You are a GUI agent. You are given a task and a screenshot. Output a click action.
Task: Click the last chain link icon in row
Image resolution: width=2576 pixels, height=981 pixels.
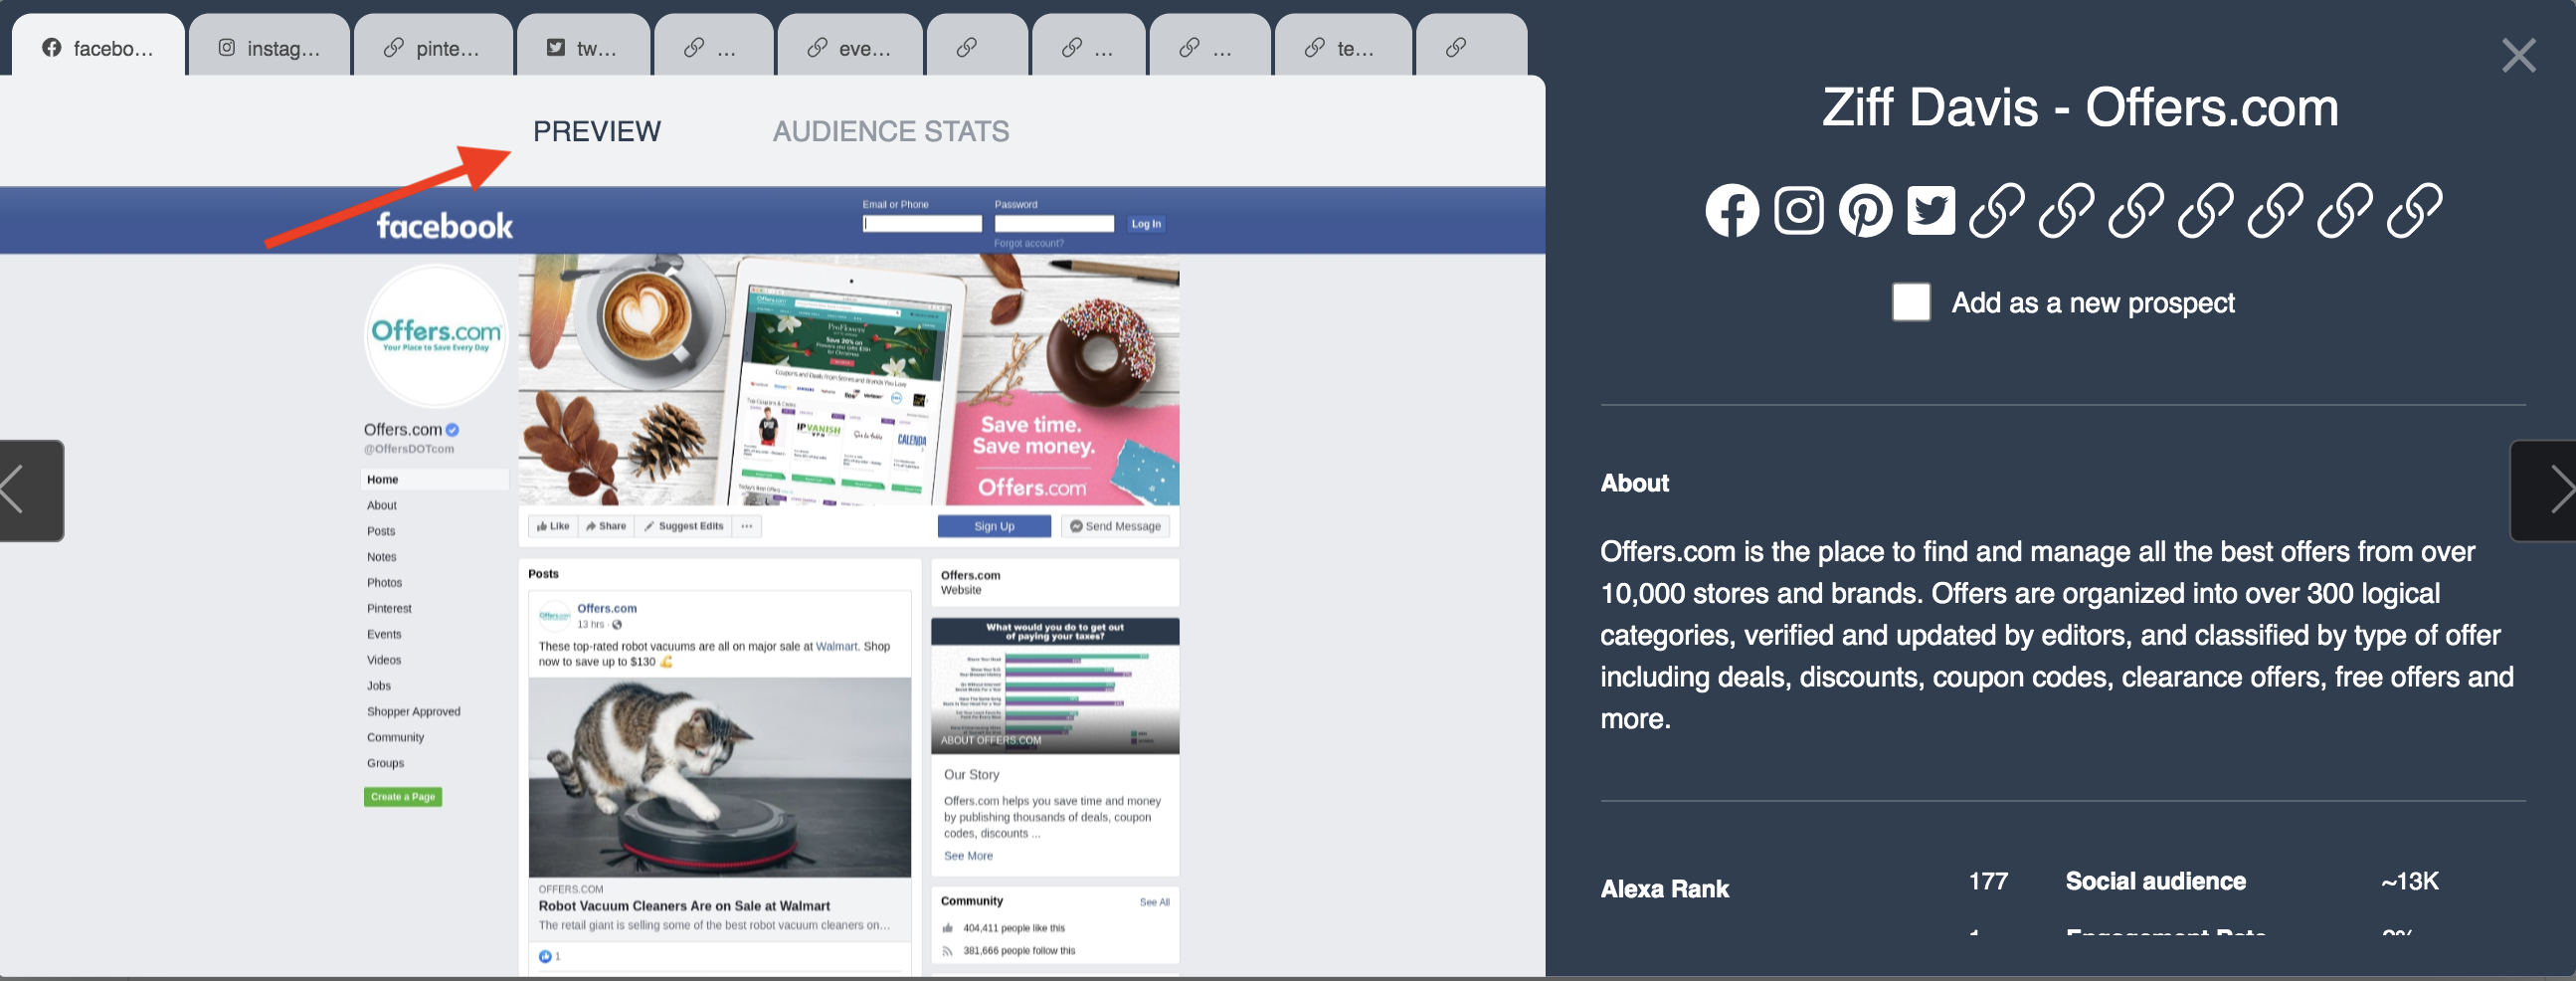[2414, 211]
